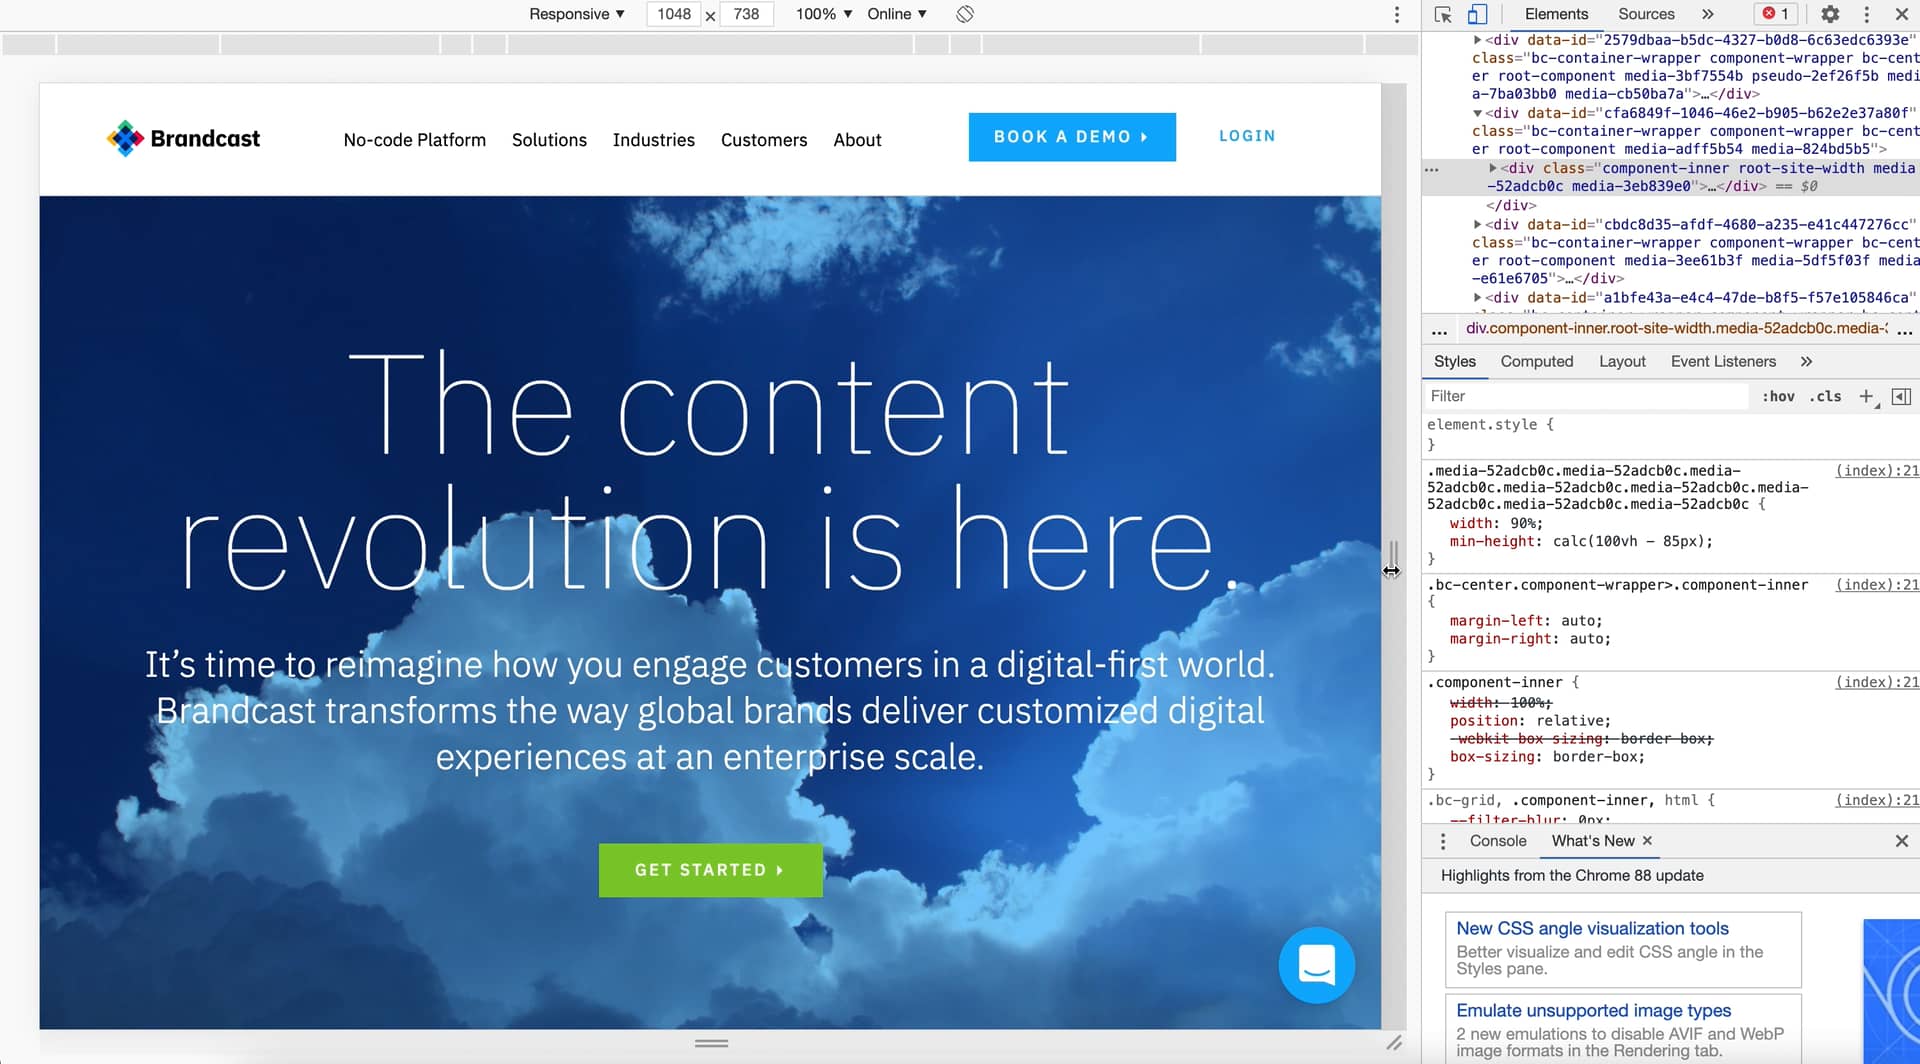Show more DevTools panel tabs
The width and height of the screenshot is (1920, 1064).
tap(1708, 14)
